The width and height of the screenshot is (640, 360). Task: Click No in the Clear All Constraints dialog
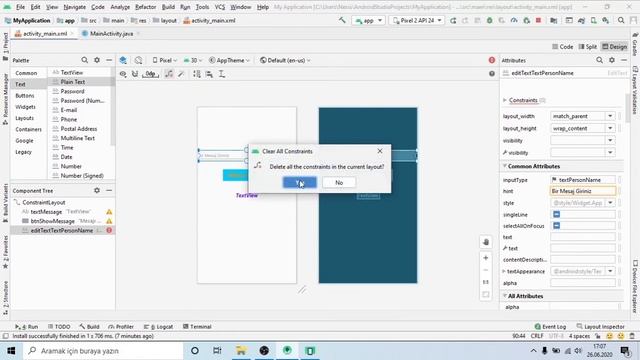pyautogui.click(x=339, y=182)
